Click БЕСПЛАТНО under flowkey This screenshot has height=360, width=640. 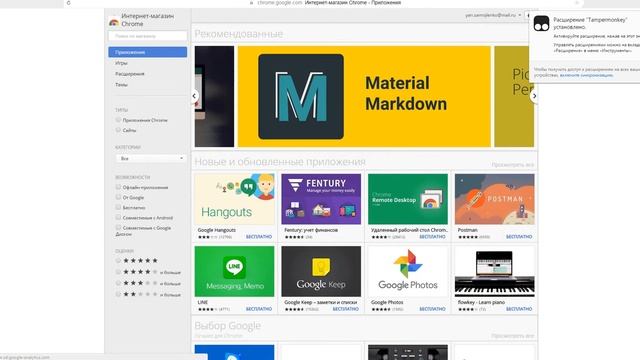point(519,309)
